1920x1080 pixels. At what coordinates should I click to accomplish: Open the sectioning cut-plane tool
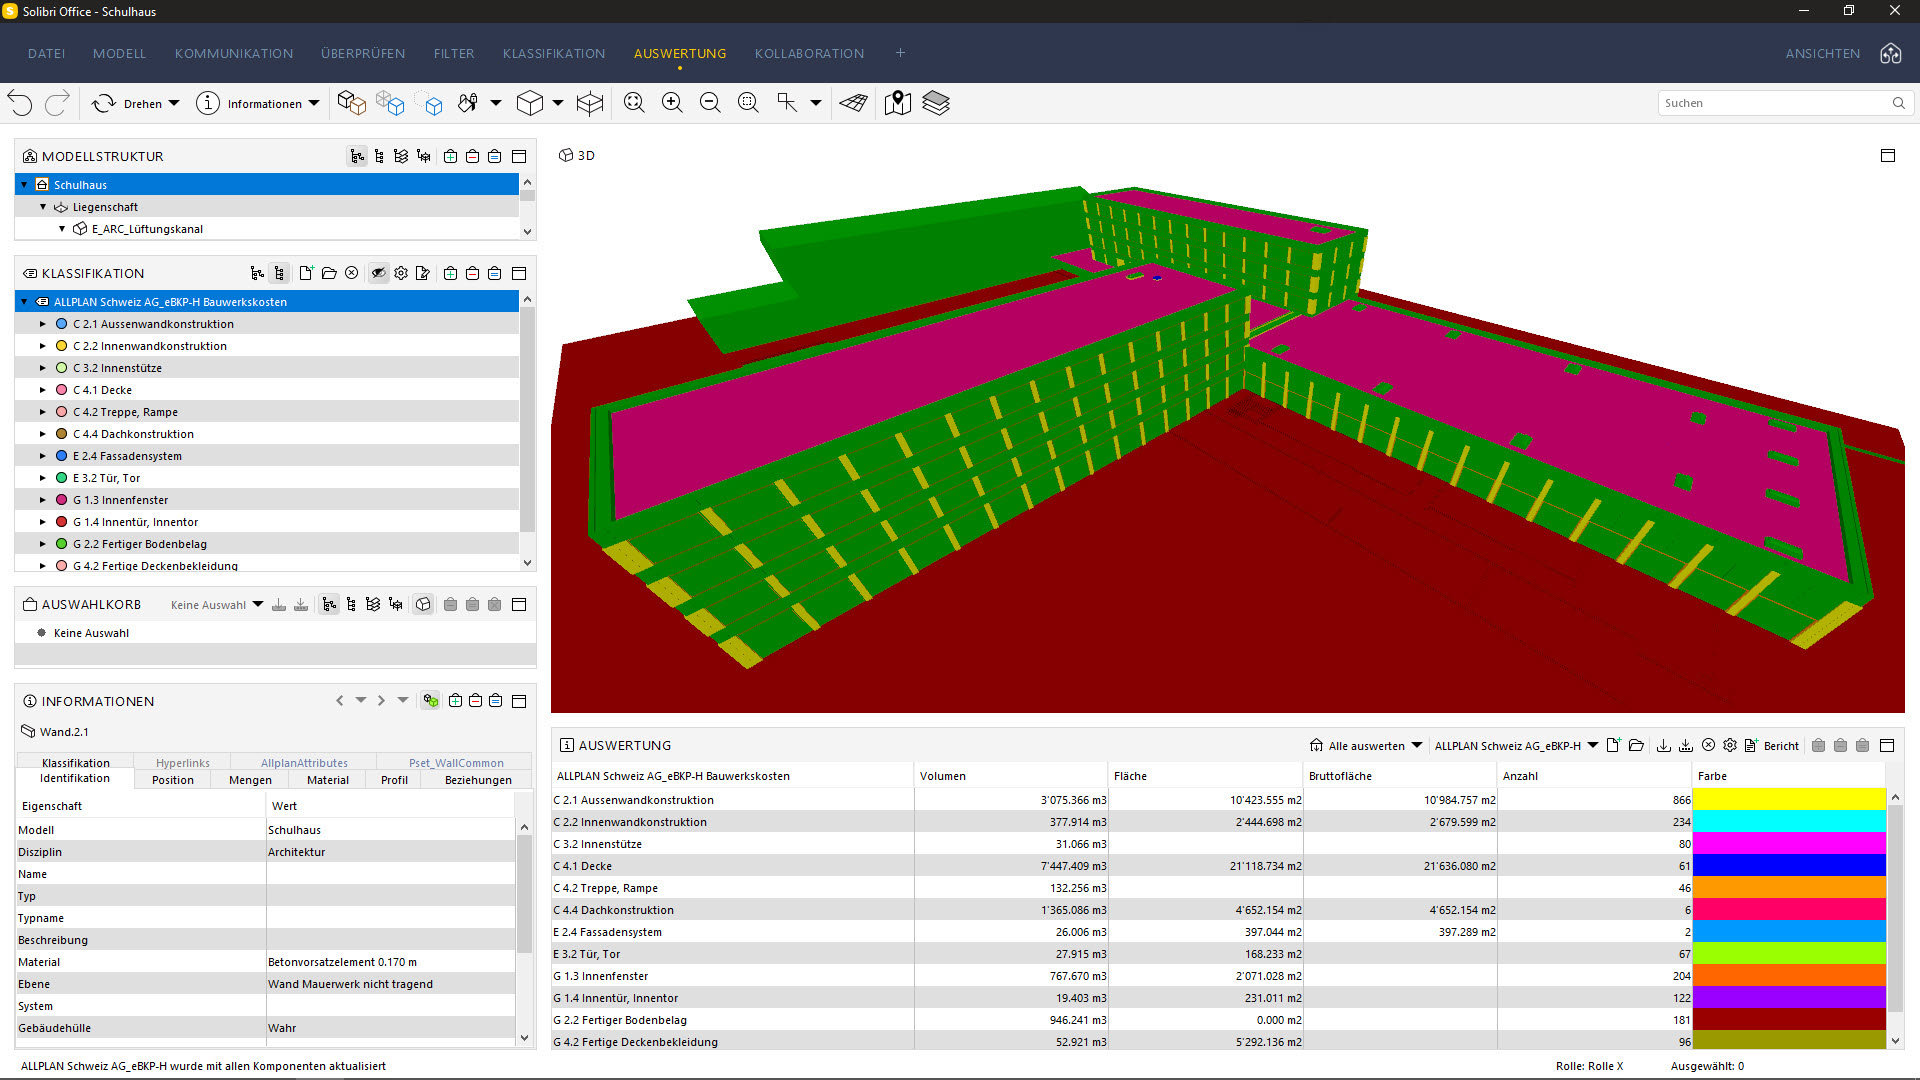590,103
